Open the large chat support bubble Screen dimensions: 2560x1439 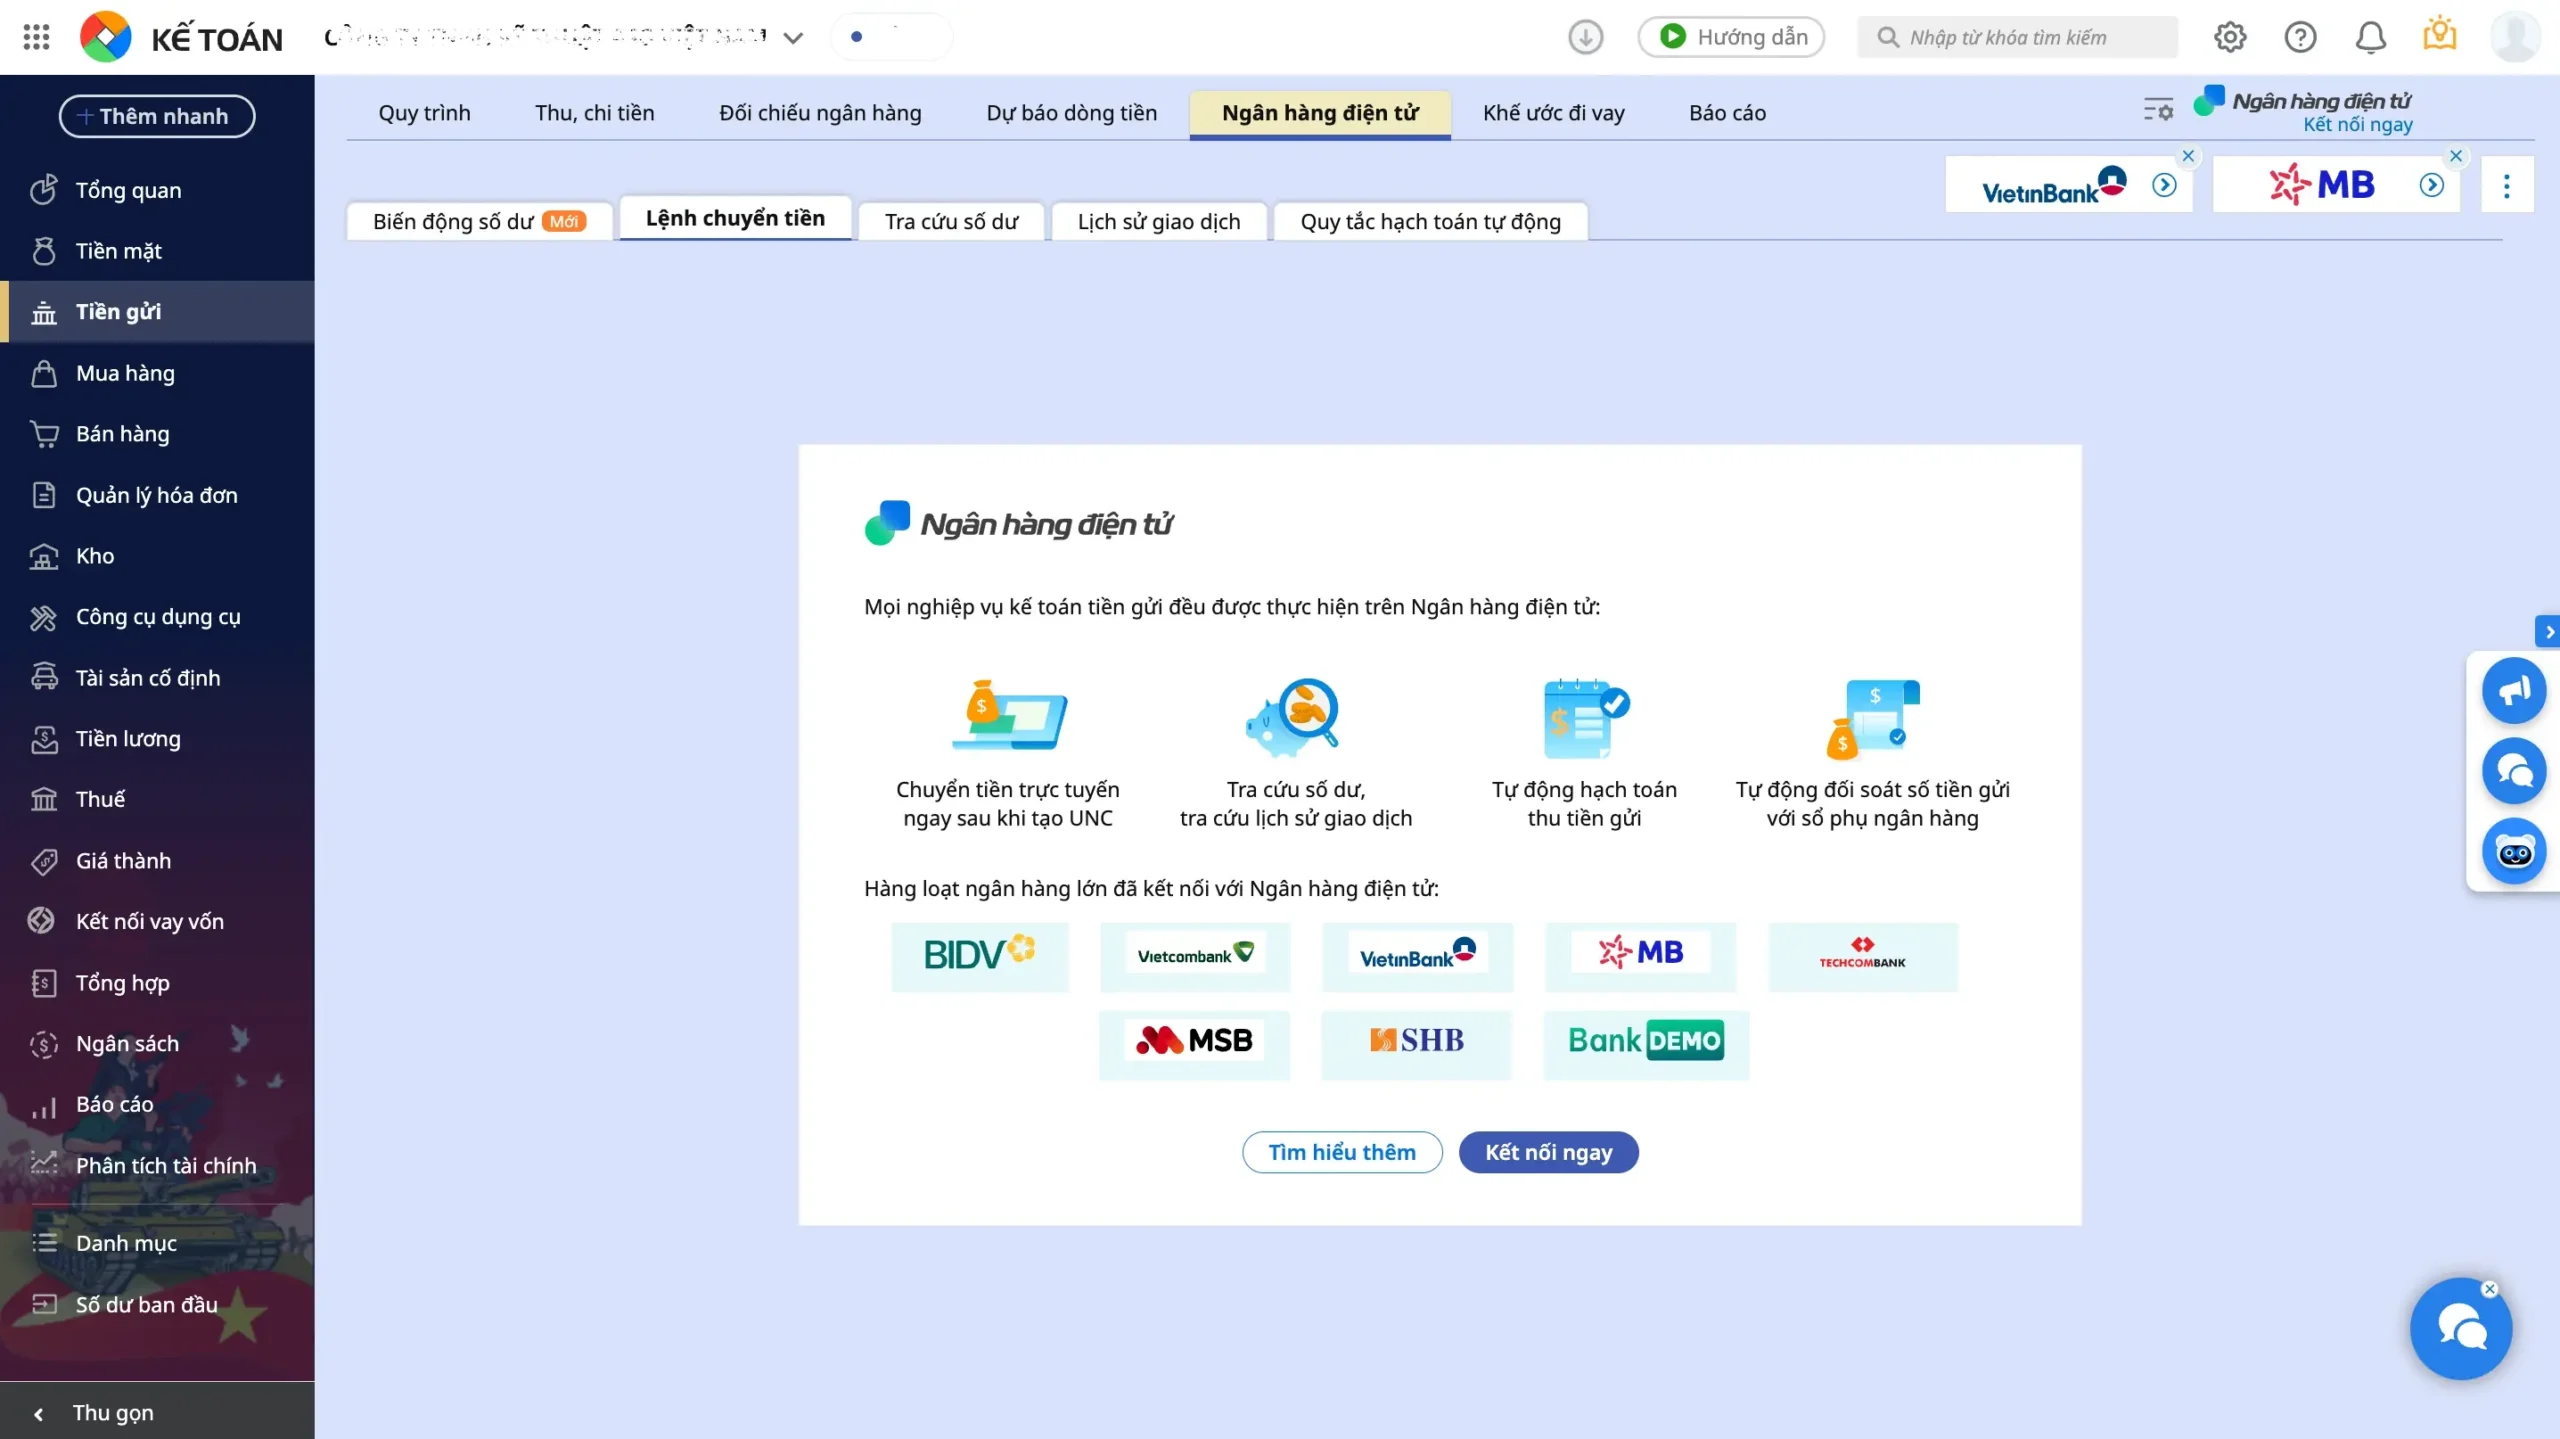click(x=2460, y=1329)
